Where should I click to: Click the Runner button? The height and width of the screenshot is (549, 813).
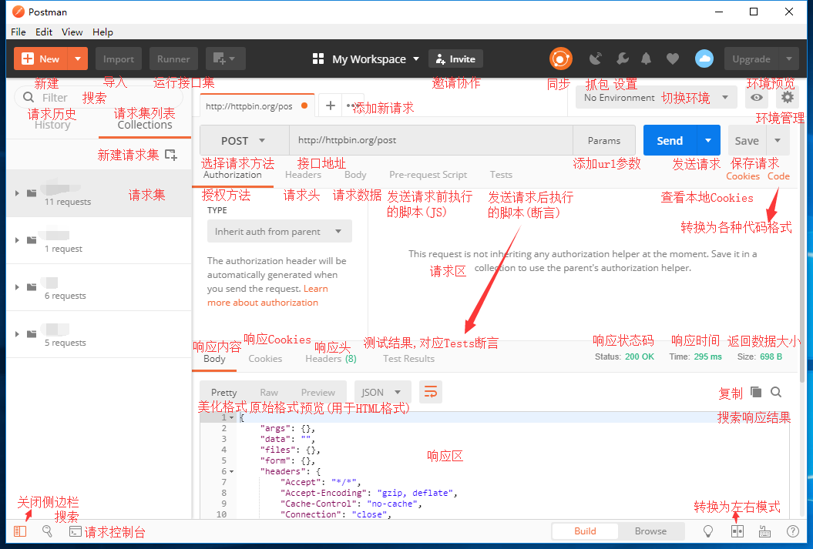(x=174, y=59)
